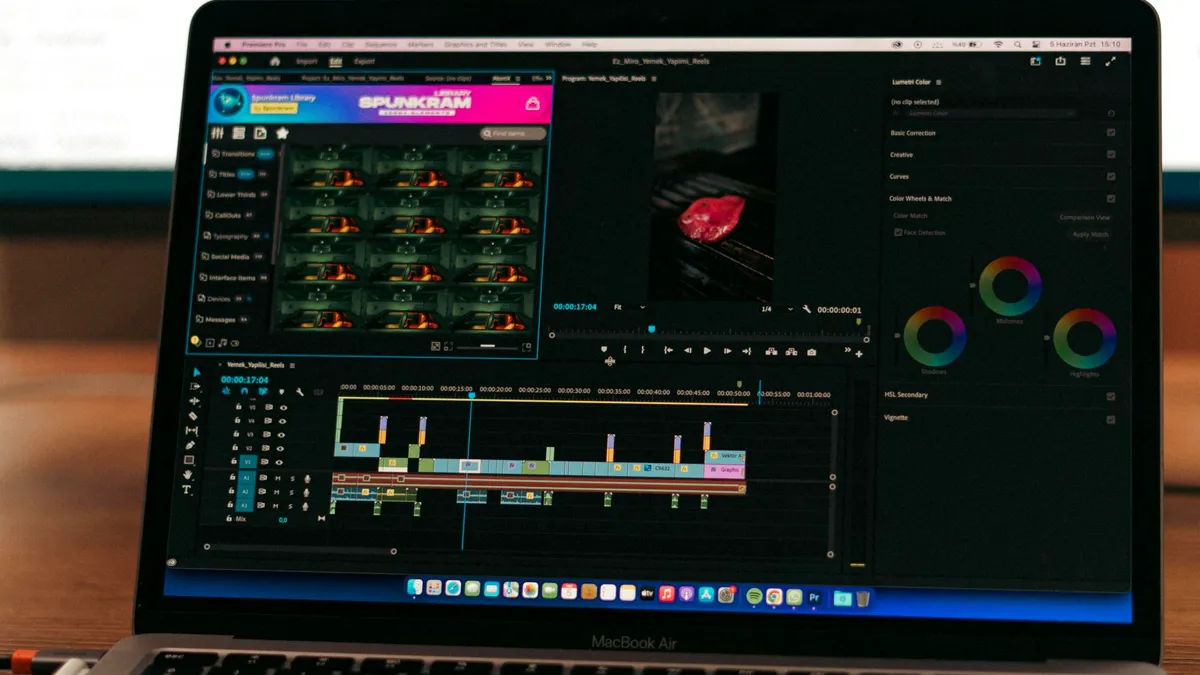Click the Midtones color wheel
This screenshot has height=675, width=1200.
(1010, 287)
